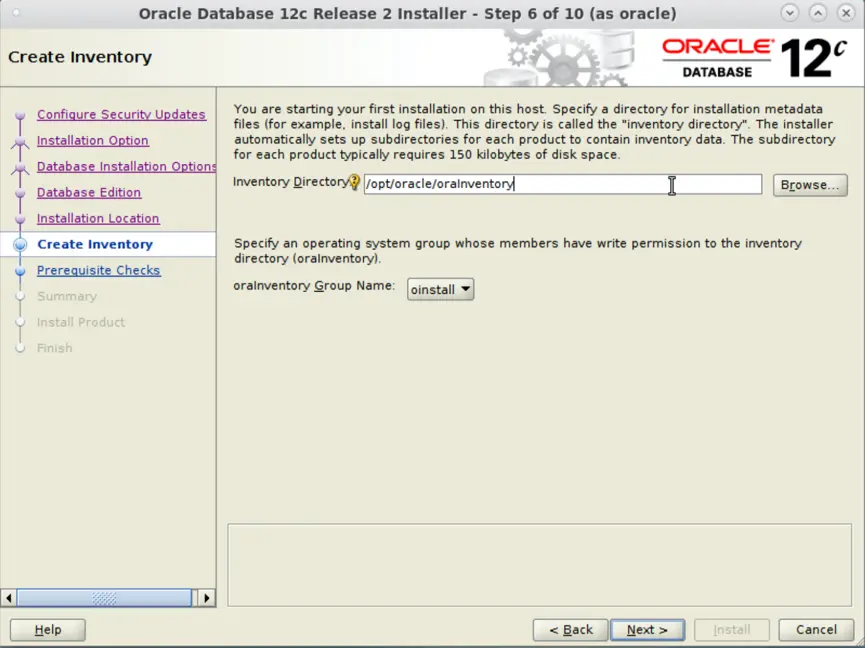Click the Oracle 12c Database logo
Image resolution: width=865 pixels, height=648 pixels.
[x=754, y=58]
